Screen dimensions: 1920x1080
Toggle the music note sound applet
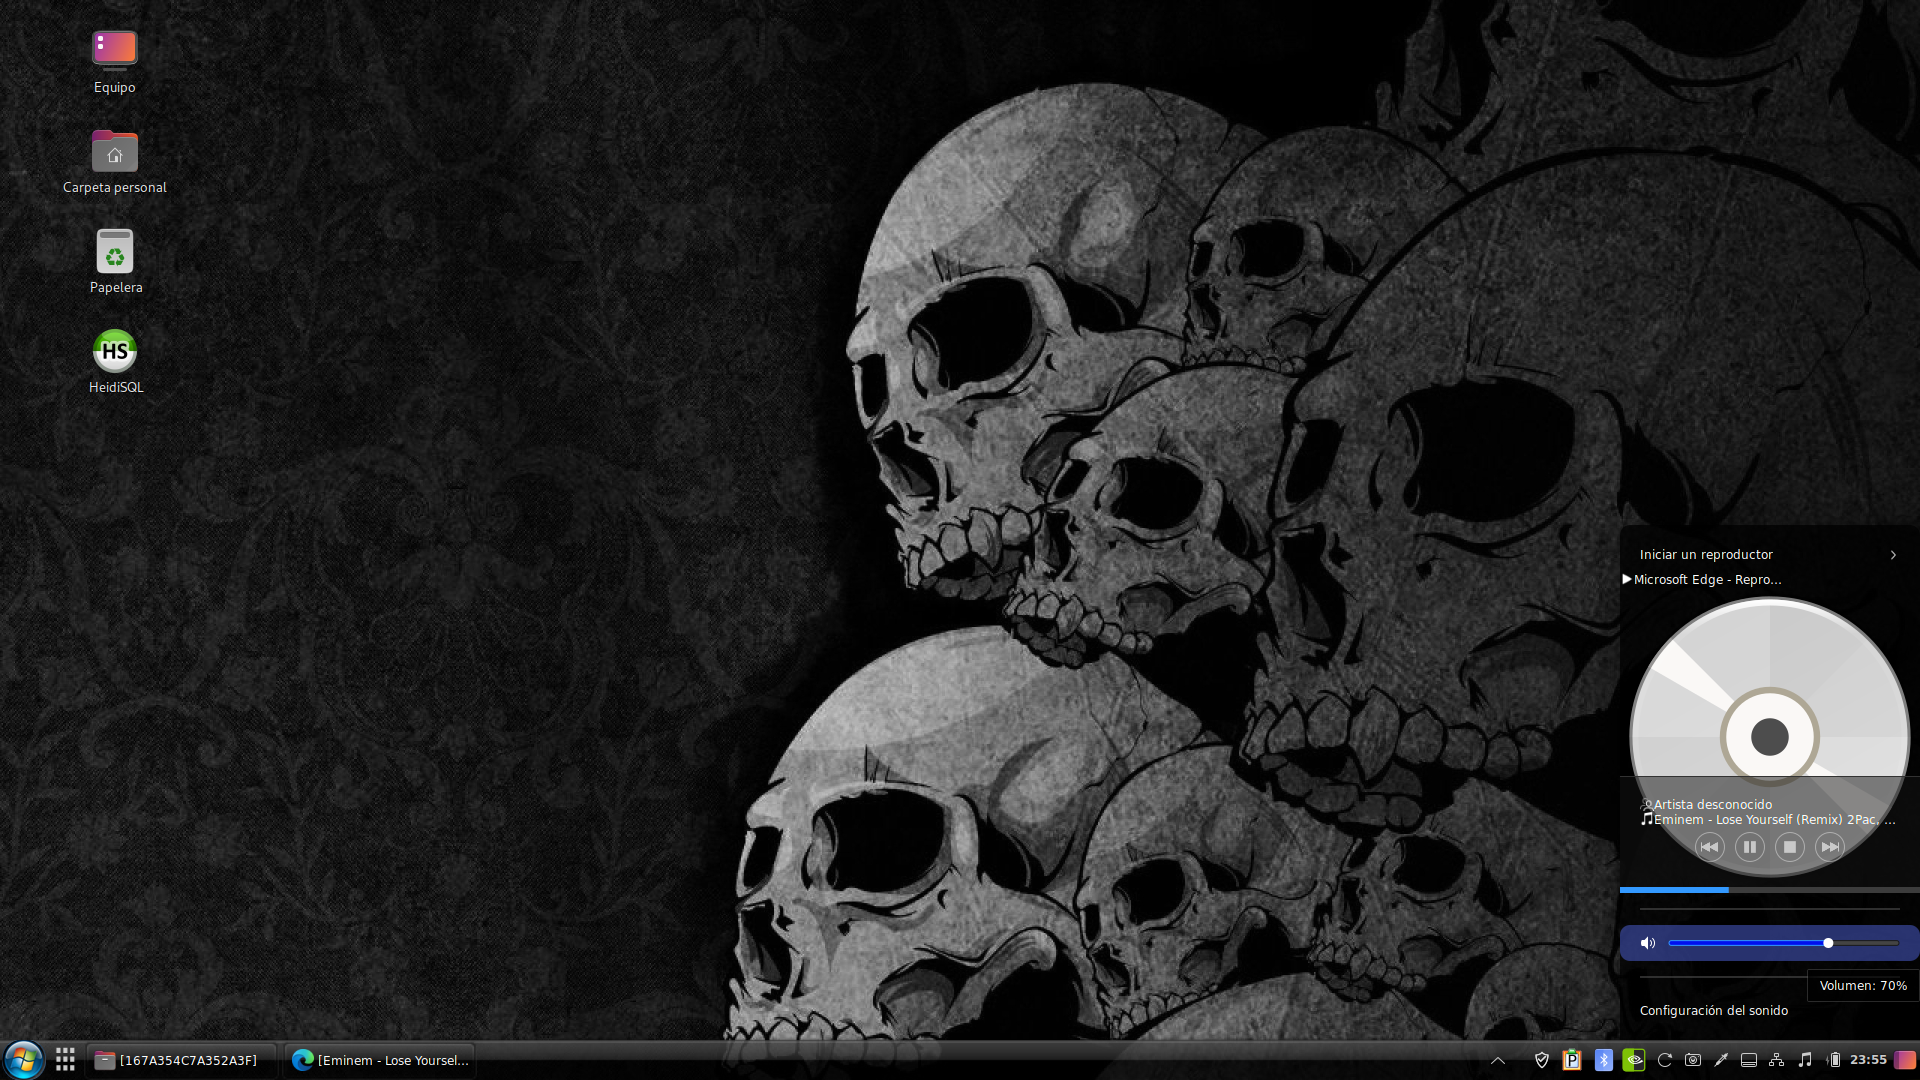pyautogui.click(x=1805, y=1060)
